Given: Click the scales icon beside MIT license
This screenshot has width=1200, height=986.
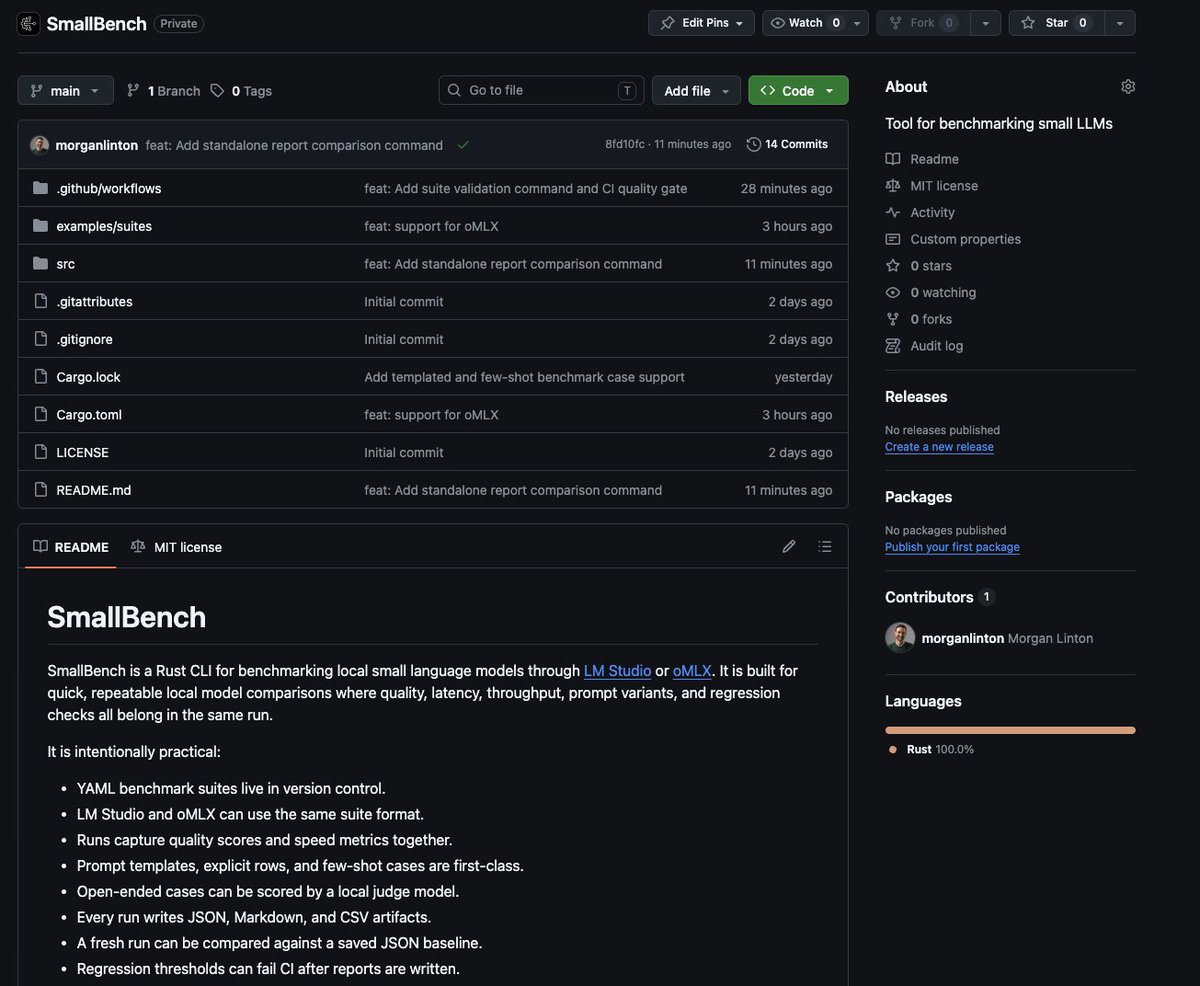Looking at the screenshot, I should click(x=893, y=186).
